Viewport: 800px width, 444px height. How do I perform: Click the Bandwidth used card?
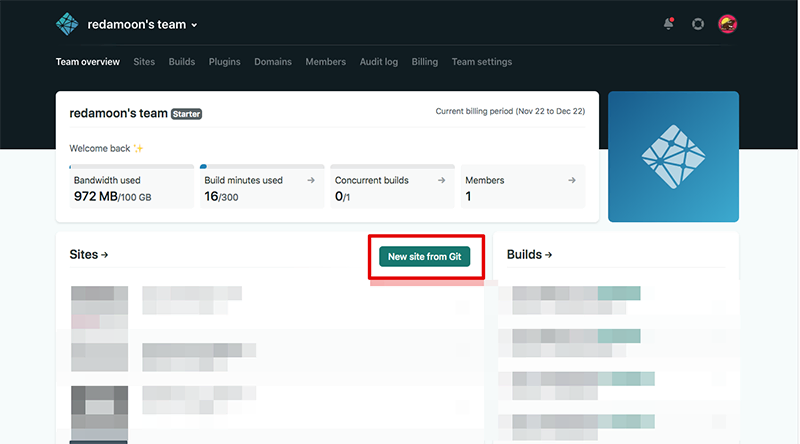[132, 187]
